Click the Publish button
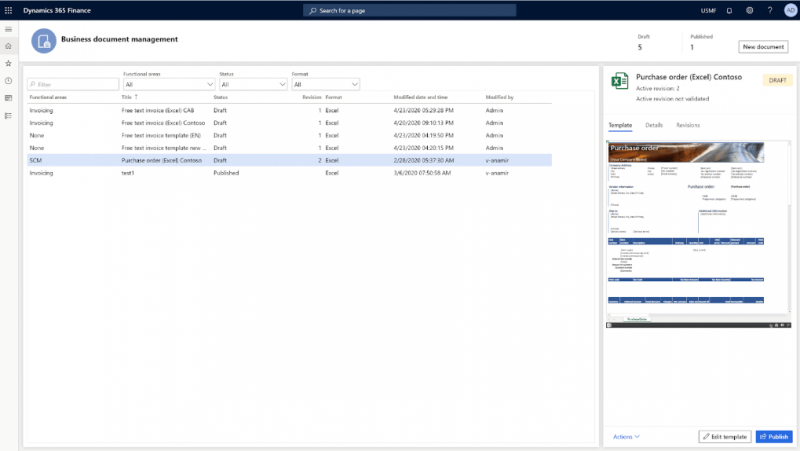 click(x=774, y=437)
